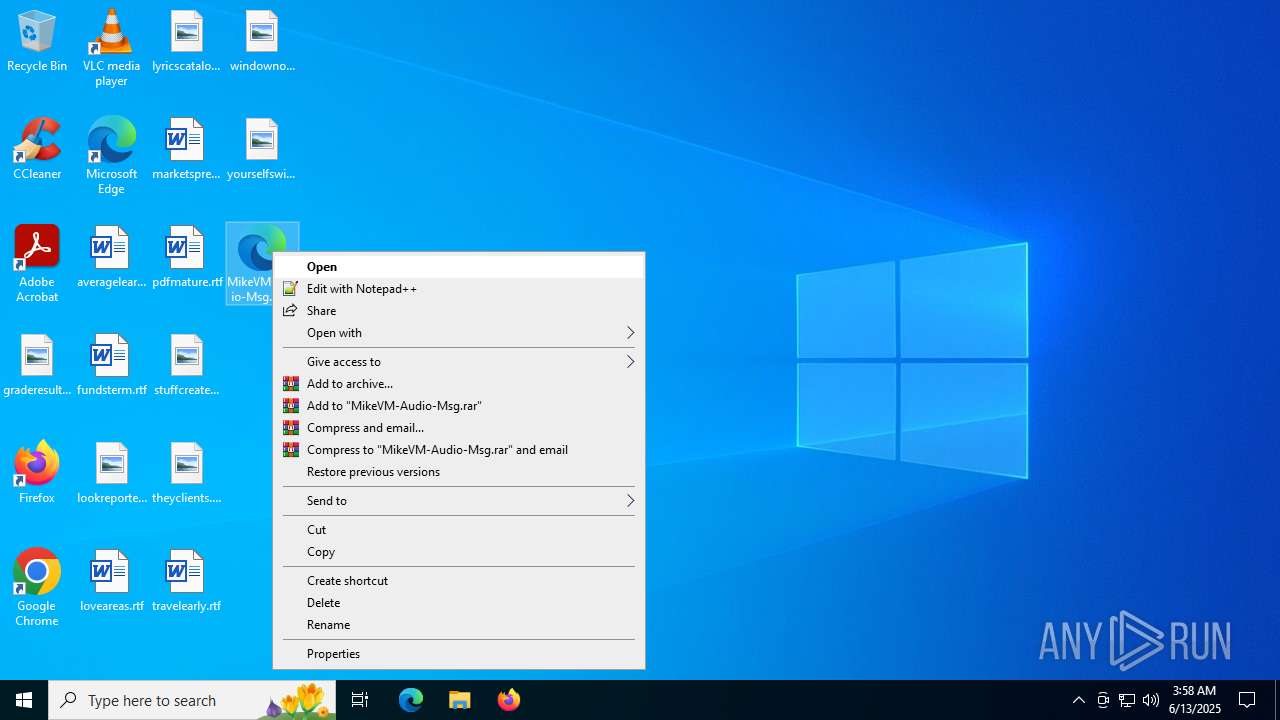The image size is (1280, 720).
Task: Launch Edge from the taskbar
Action: point(411,700)
